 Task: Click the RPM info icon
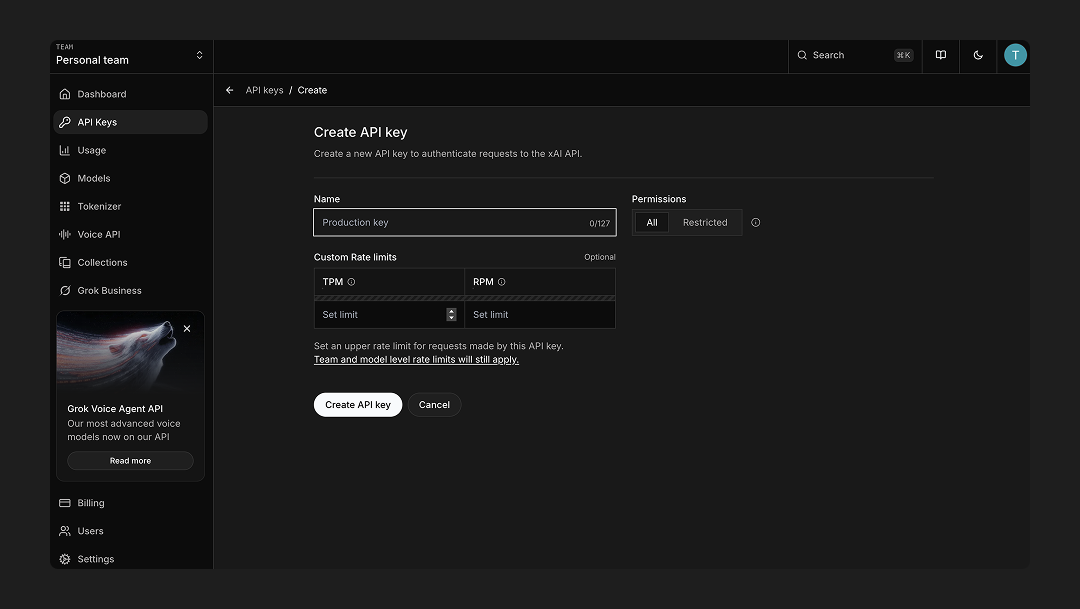pyautogui.click(x=501, y=282)
